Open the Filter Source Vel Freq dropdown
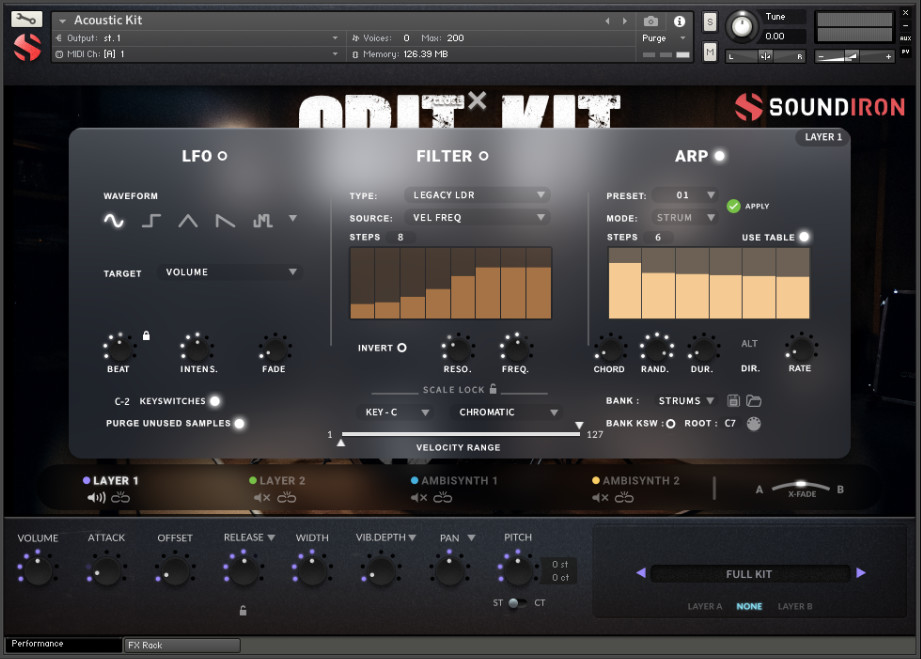The width and height of the screenshot is (921, 659). point(477,217)
